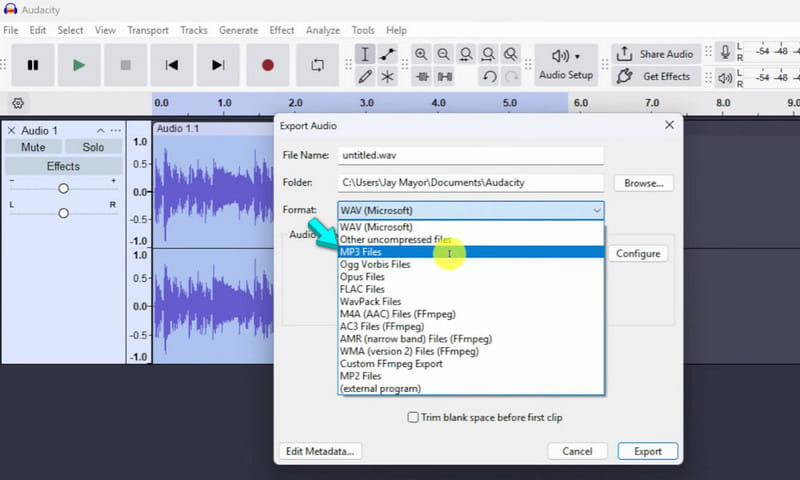The width and height of the screenshot is (800, 480).
Task: Select WavPack Files format option
Action: point(471,301)
